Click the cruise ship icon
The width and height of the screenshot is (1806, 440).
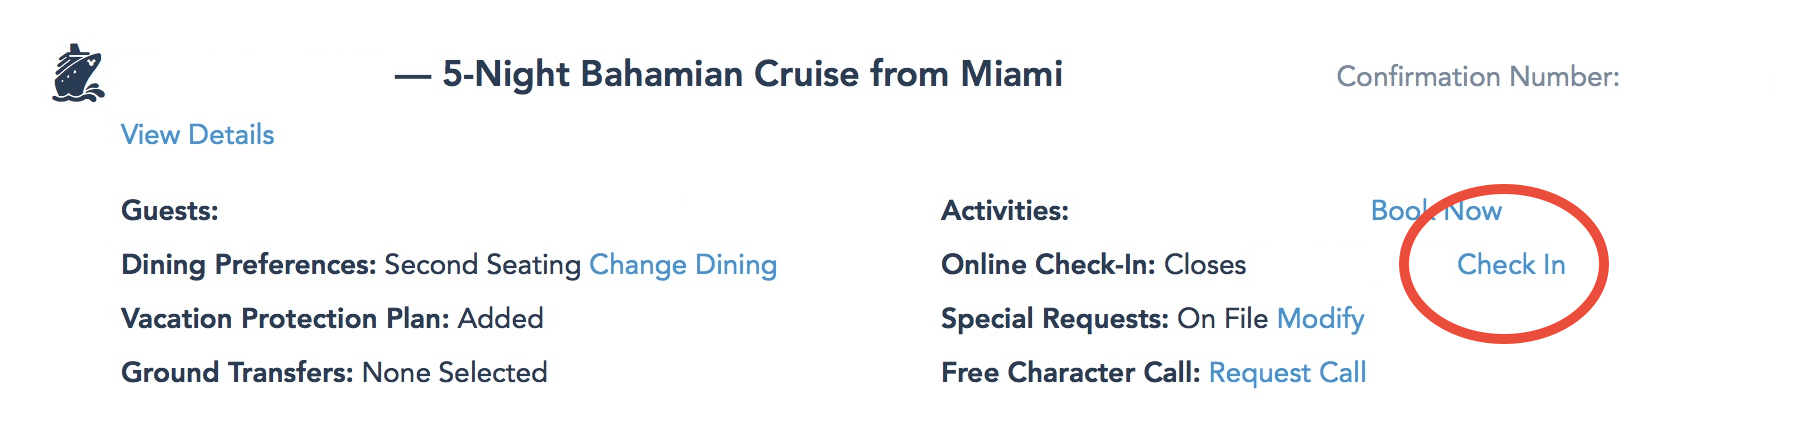pos(77,73)
